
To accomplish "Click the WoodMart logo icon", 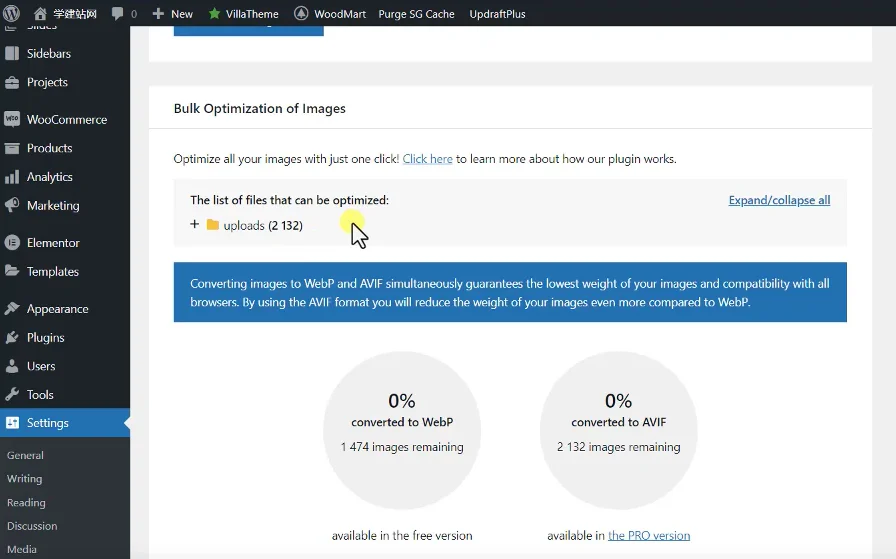I will click(x=301, y=14).
